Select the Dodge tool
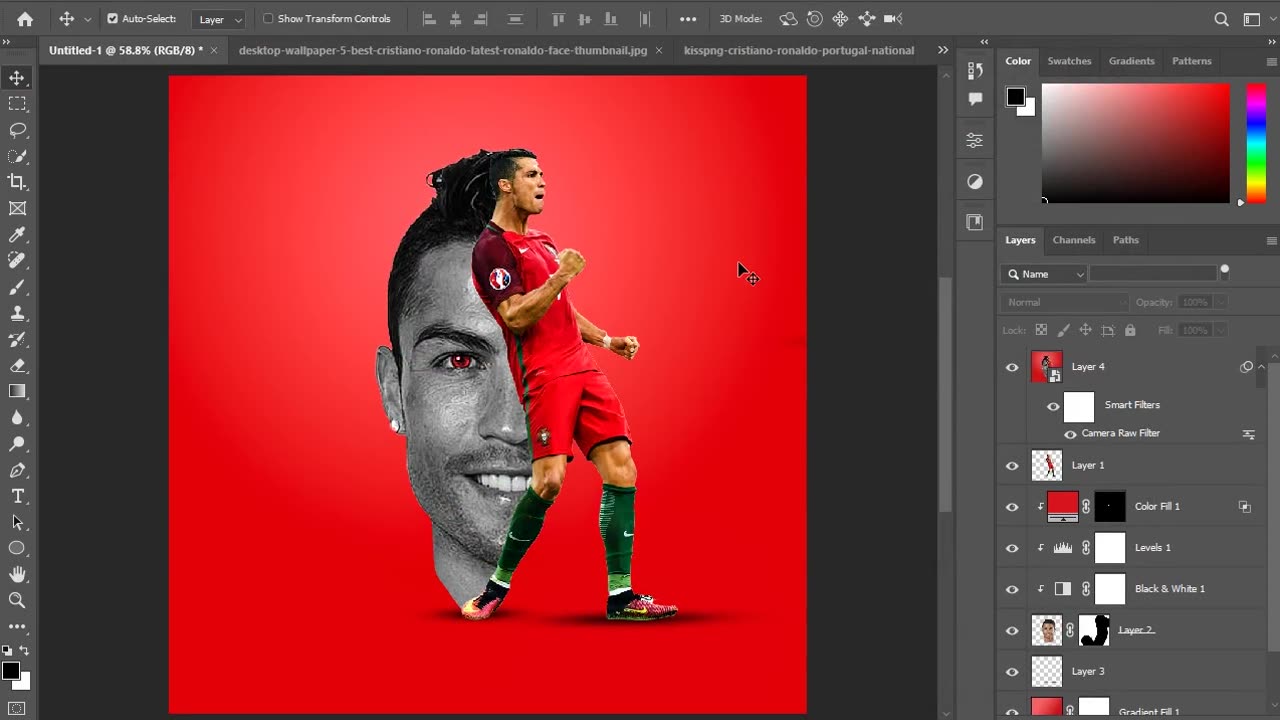This screenshot has height=720, width=1280. (17, 444)
